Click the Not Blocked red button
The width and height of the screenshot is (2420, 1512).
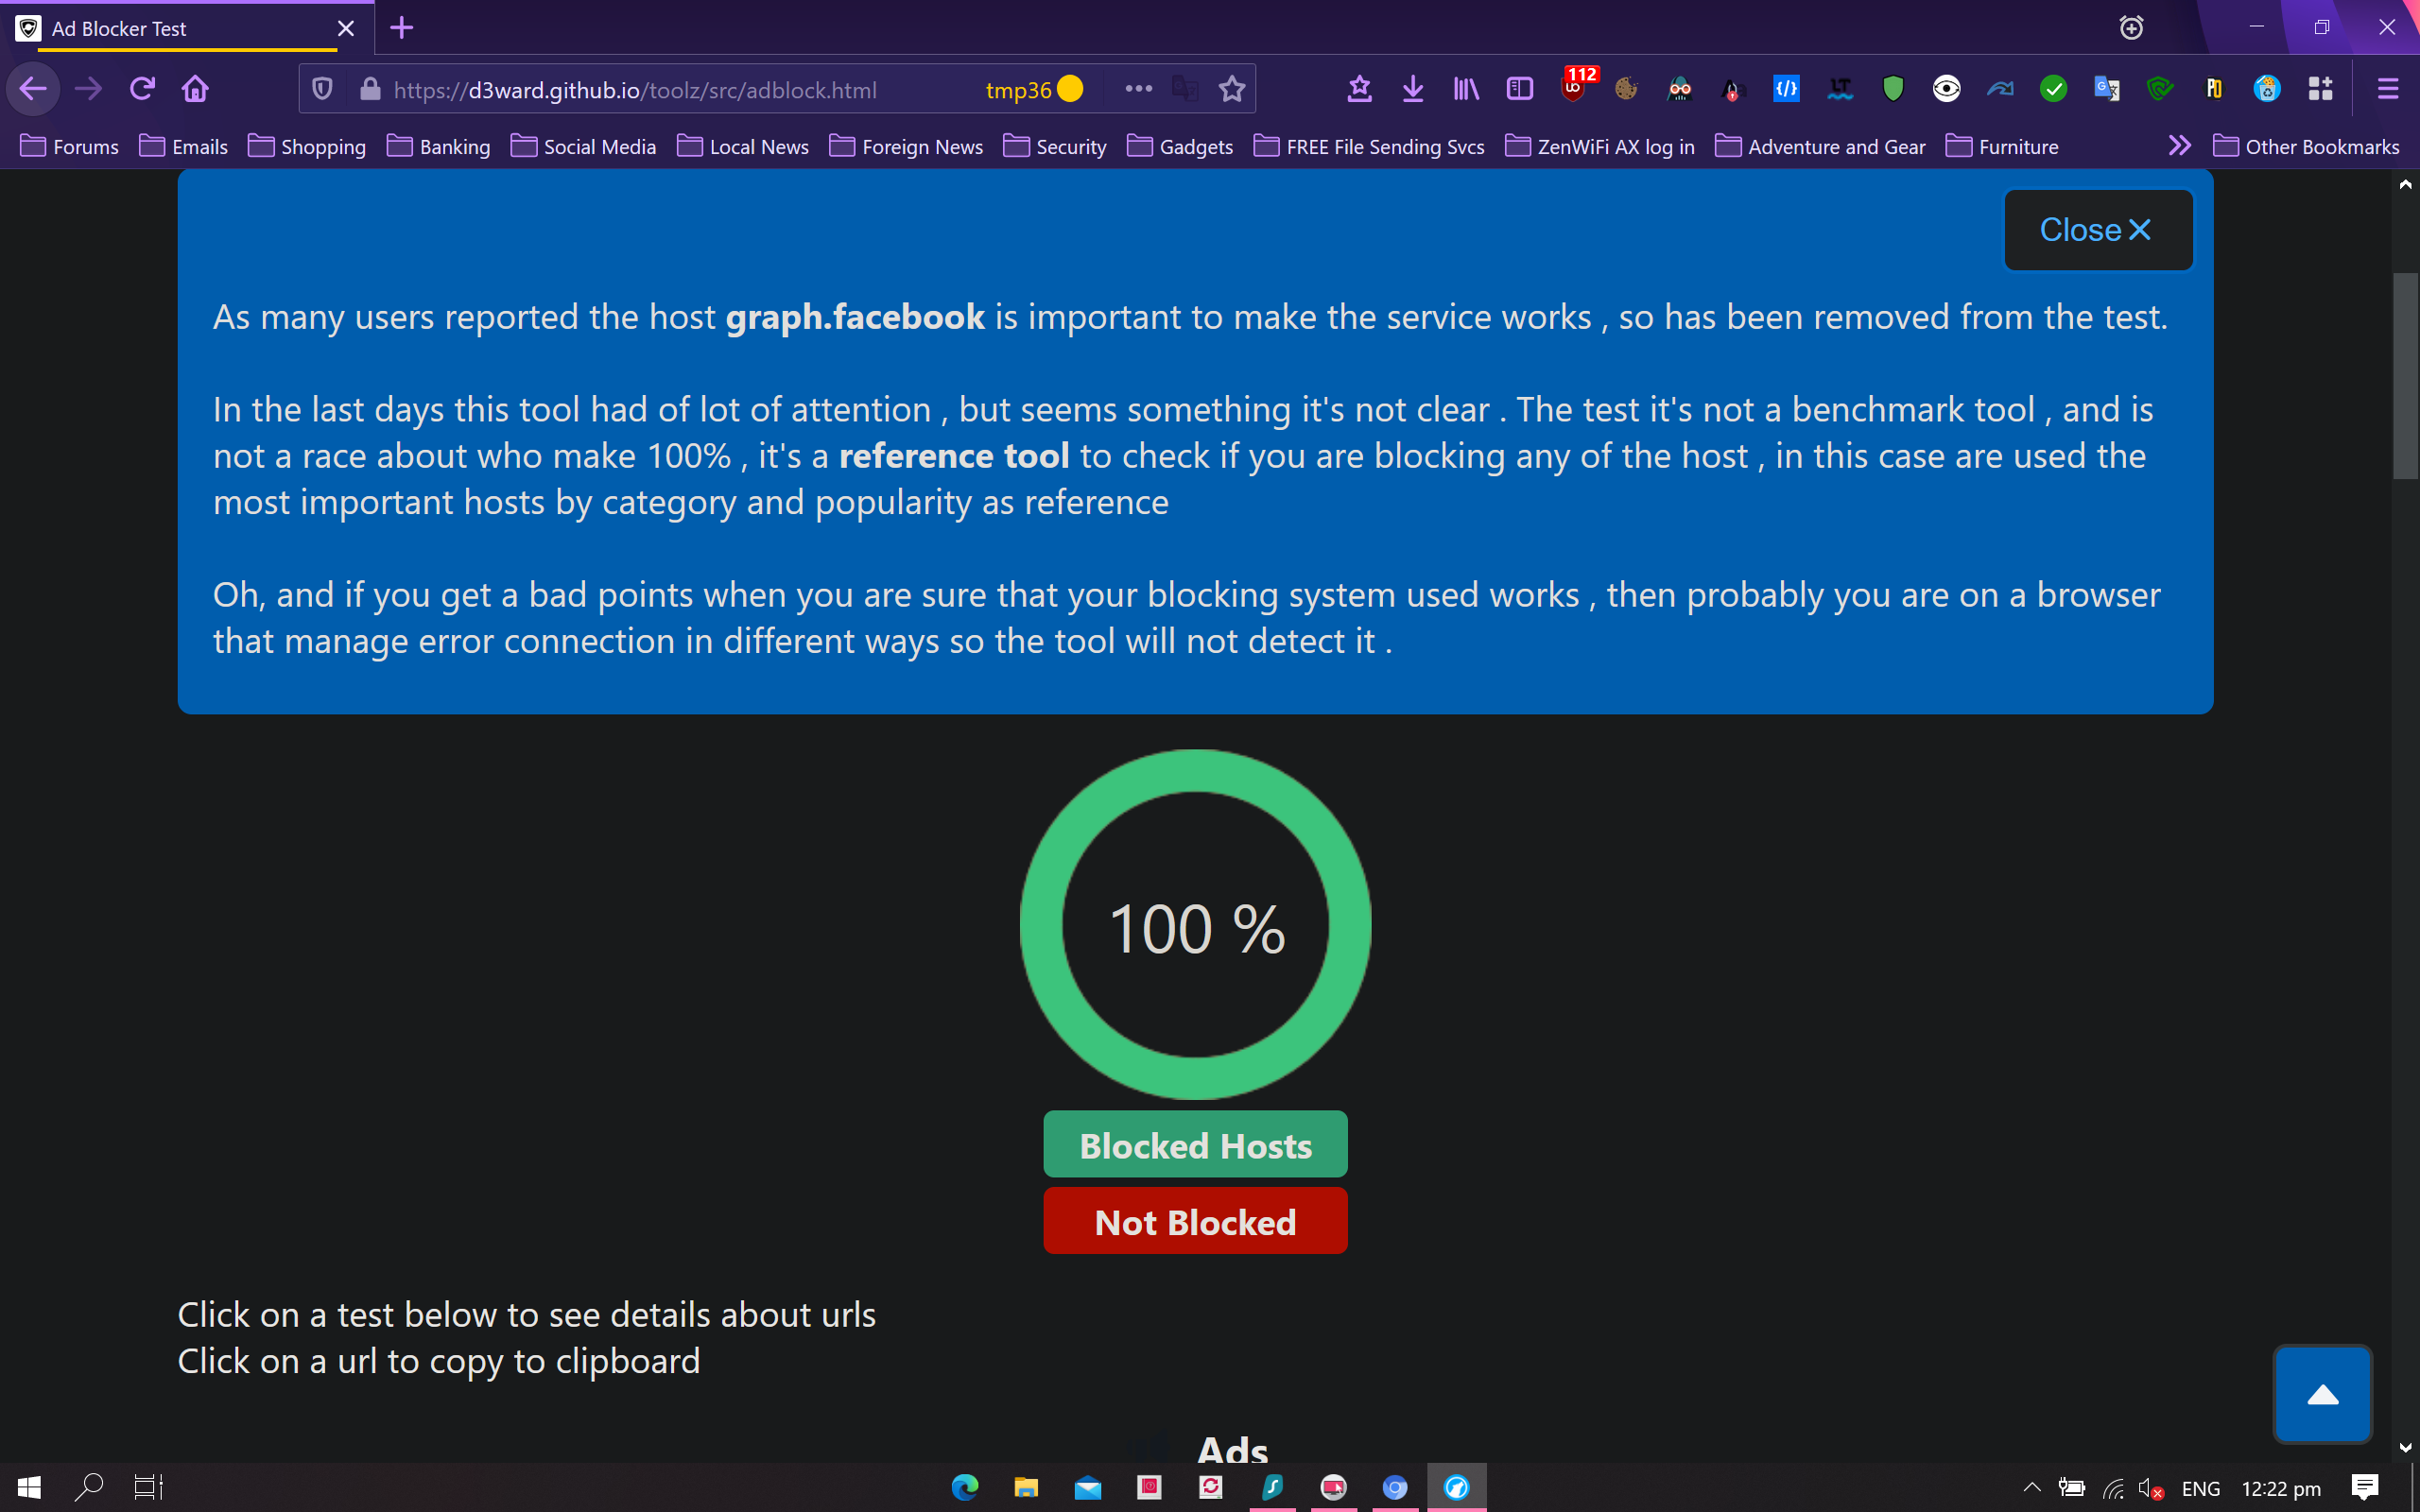click(1195, 1221)
